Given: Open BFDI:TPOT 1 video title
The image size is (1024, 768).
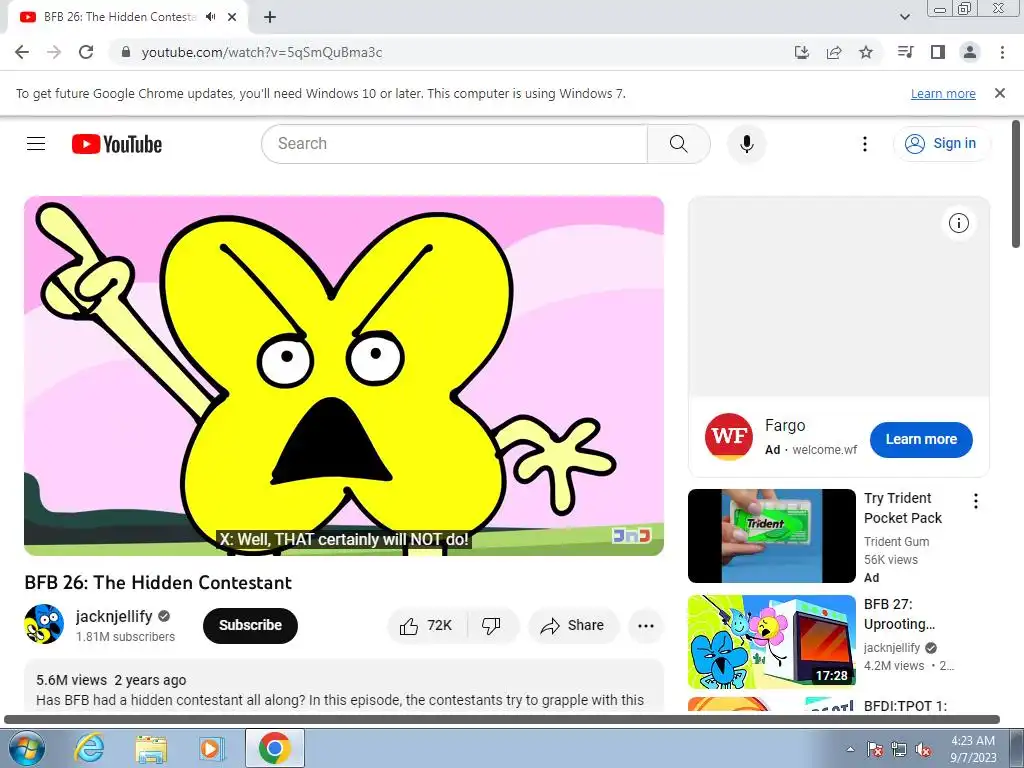Looking at the screenshot, I should [905, 706].
